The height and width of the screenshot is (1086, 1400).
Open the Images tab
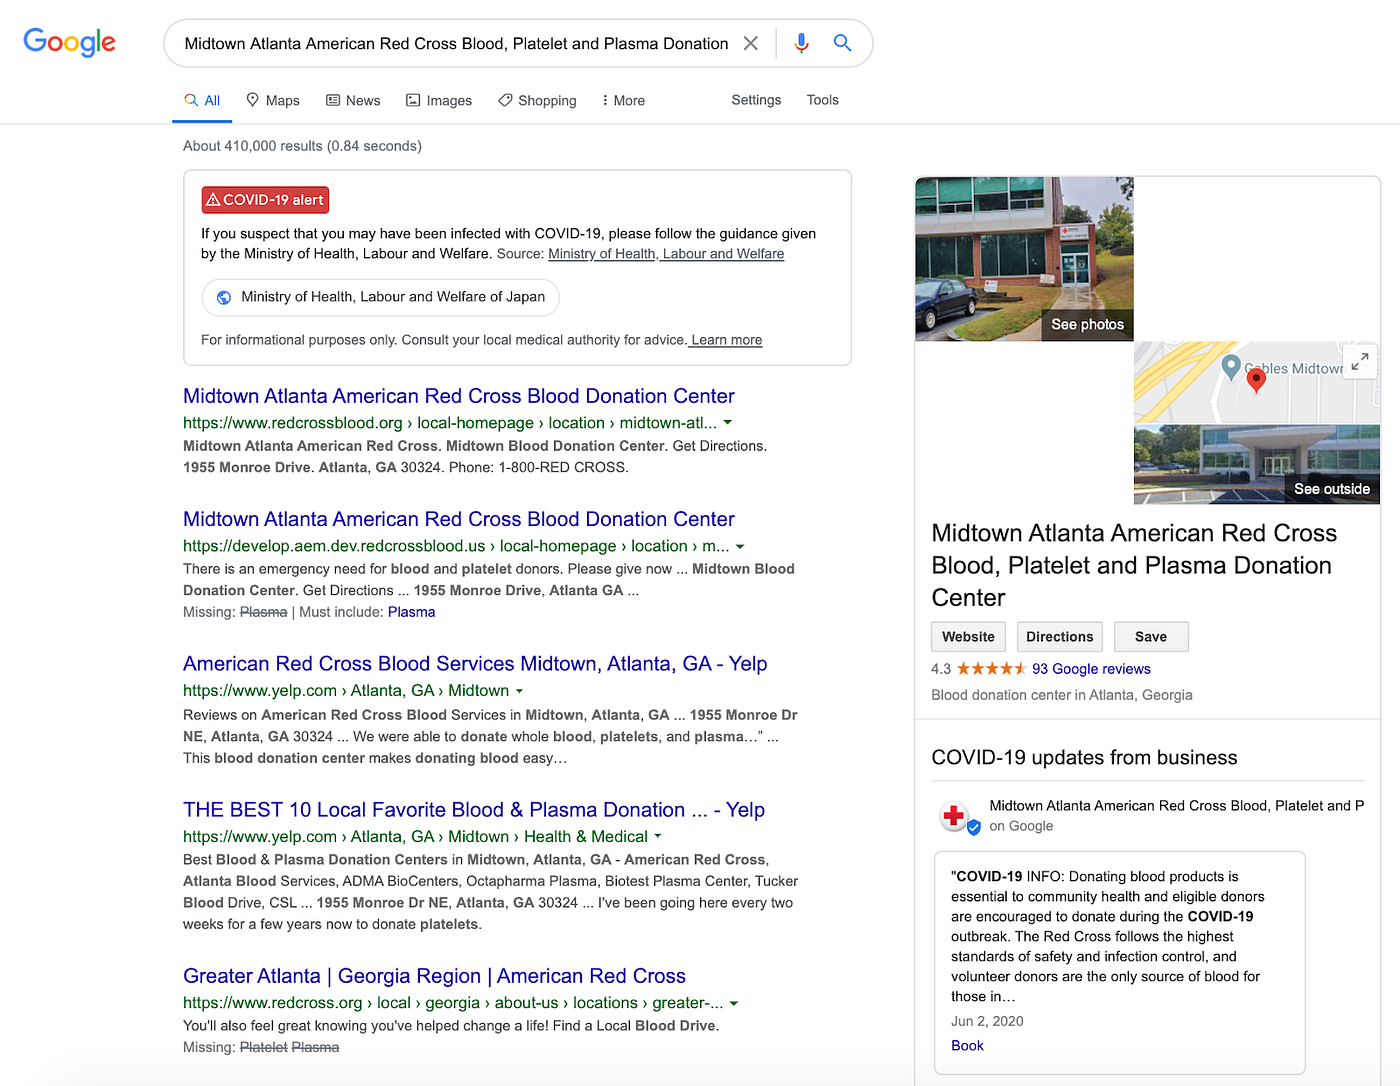439,100
